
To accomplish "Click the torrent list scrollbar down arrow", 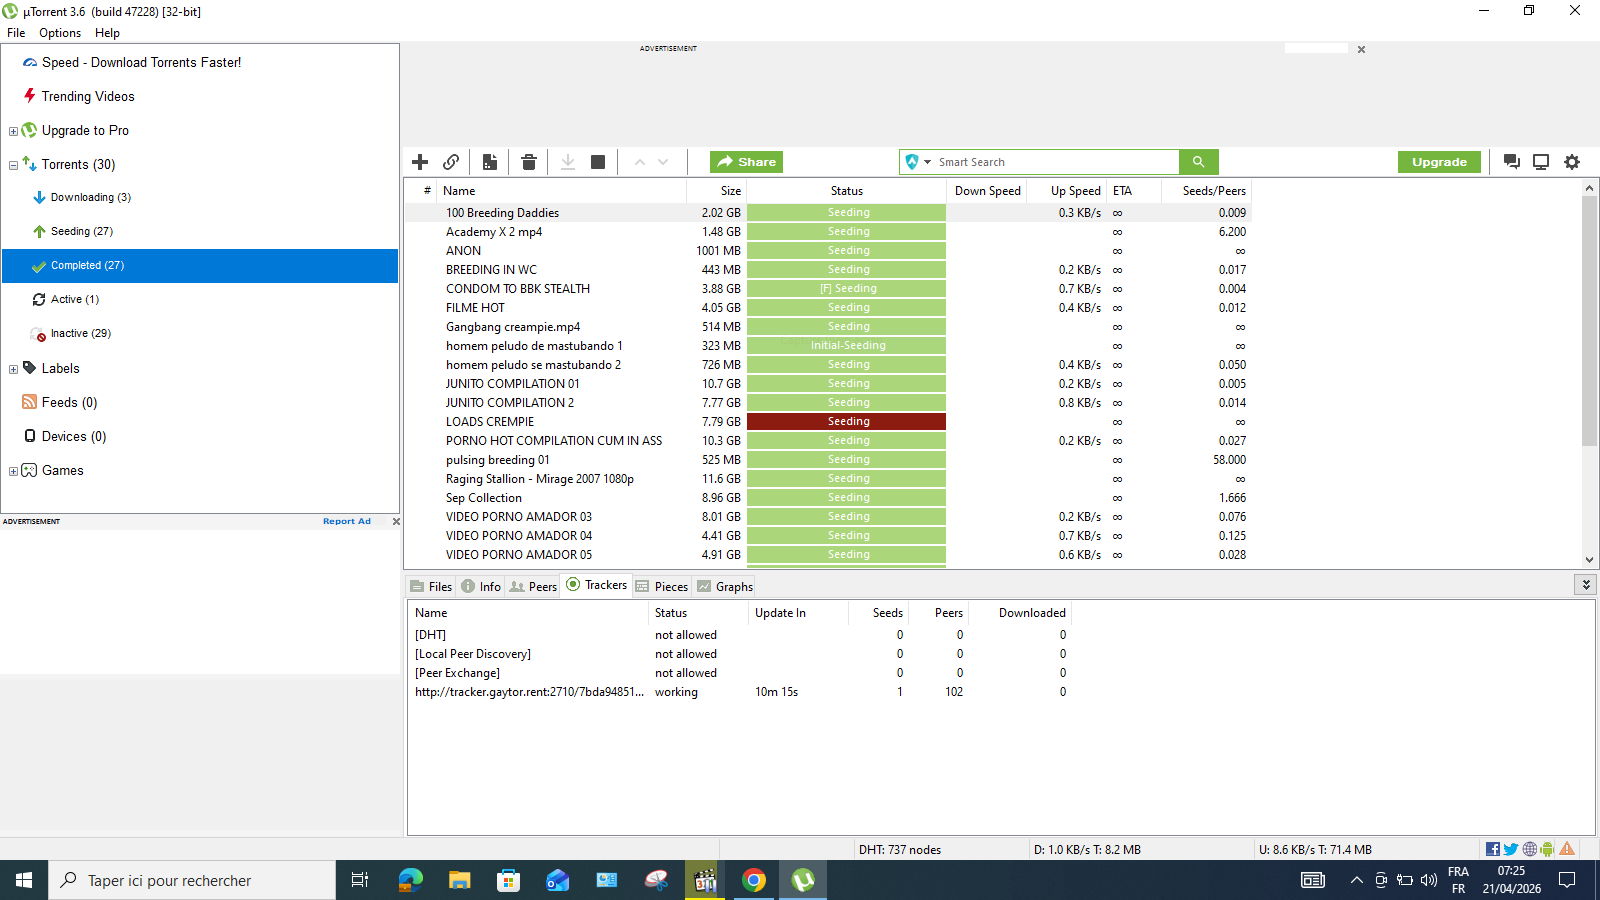I will tap(1589, 560).
